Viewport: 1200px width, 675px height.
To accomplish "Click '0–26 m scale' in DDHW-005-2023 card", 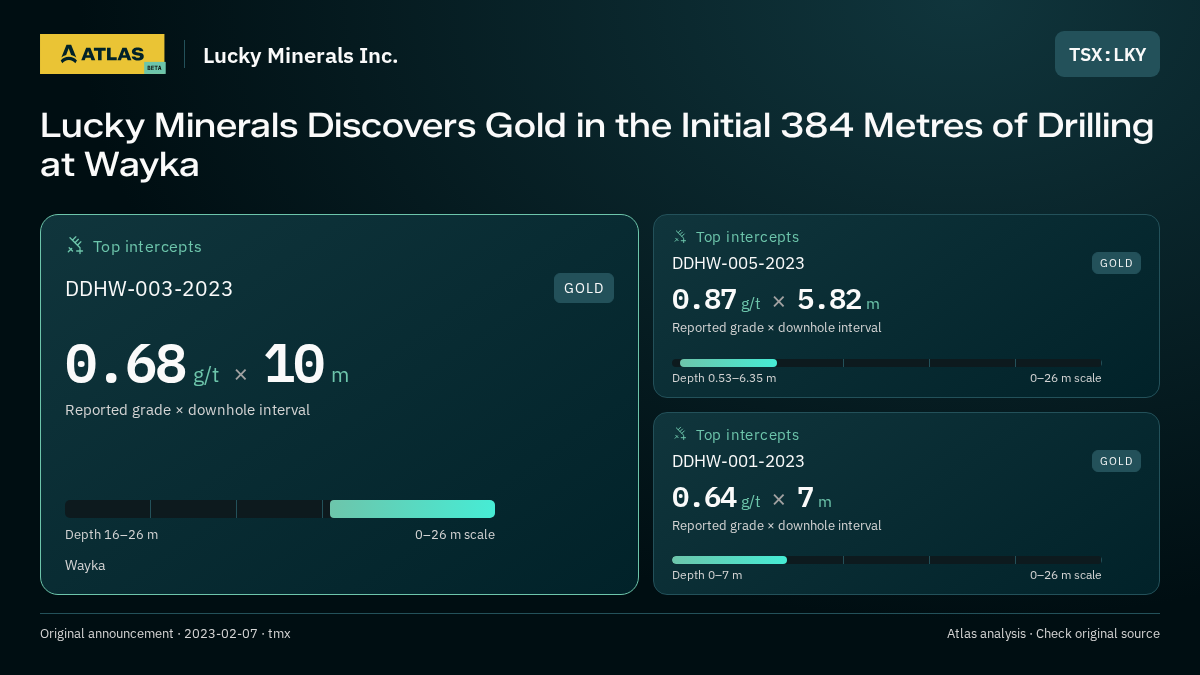I will (x=1066, y=378).
